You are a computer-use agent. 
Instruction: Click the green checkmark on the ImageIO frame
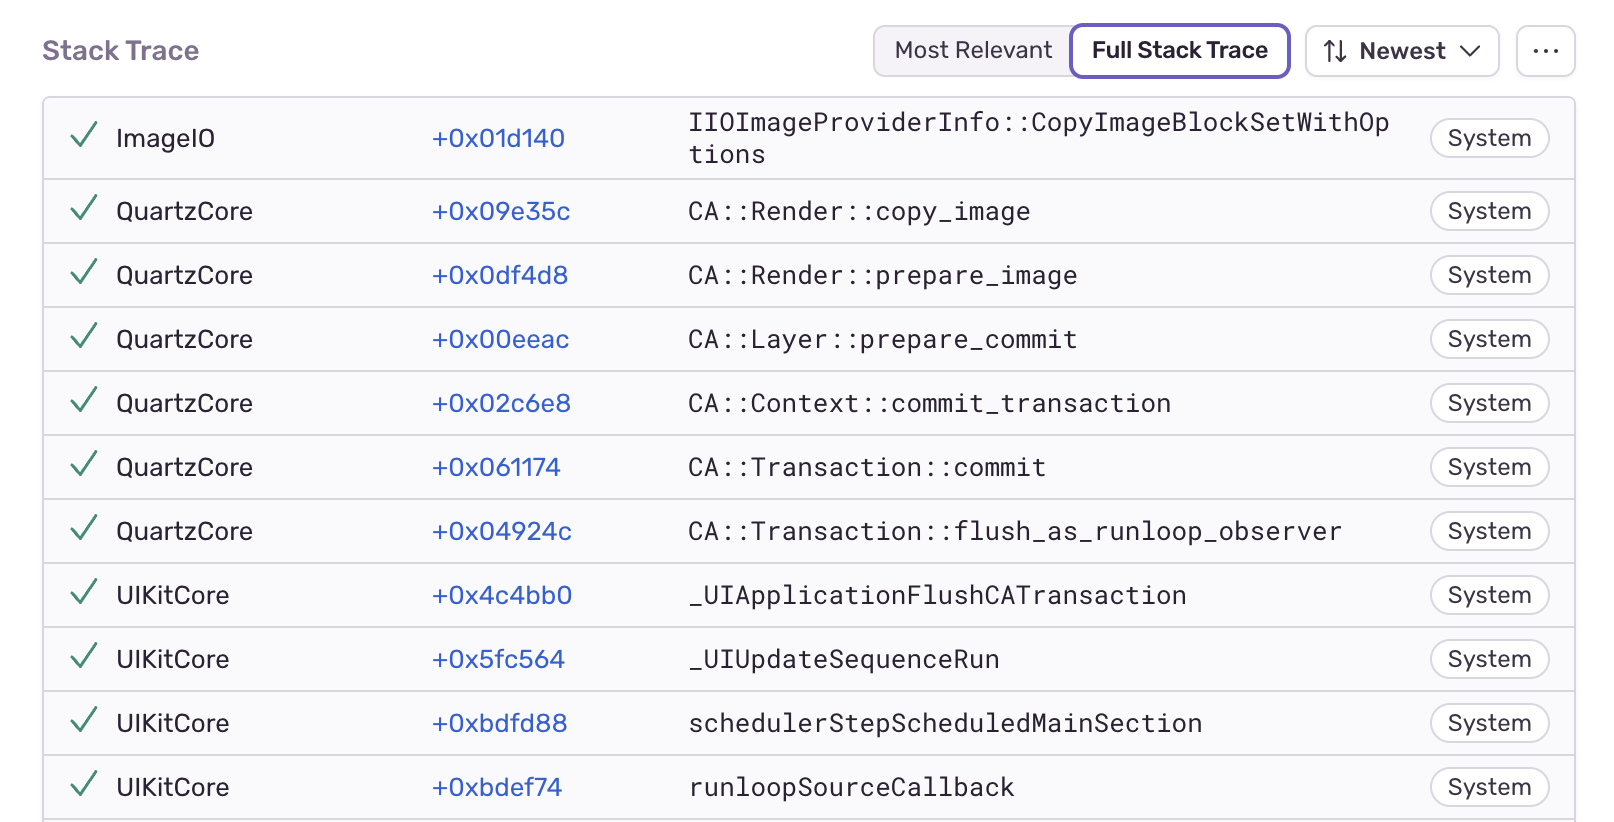tap(83, 137)
